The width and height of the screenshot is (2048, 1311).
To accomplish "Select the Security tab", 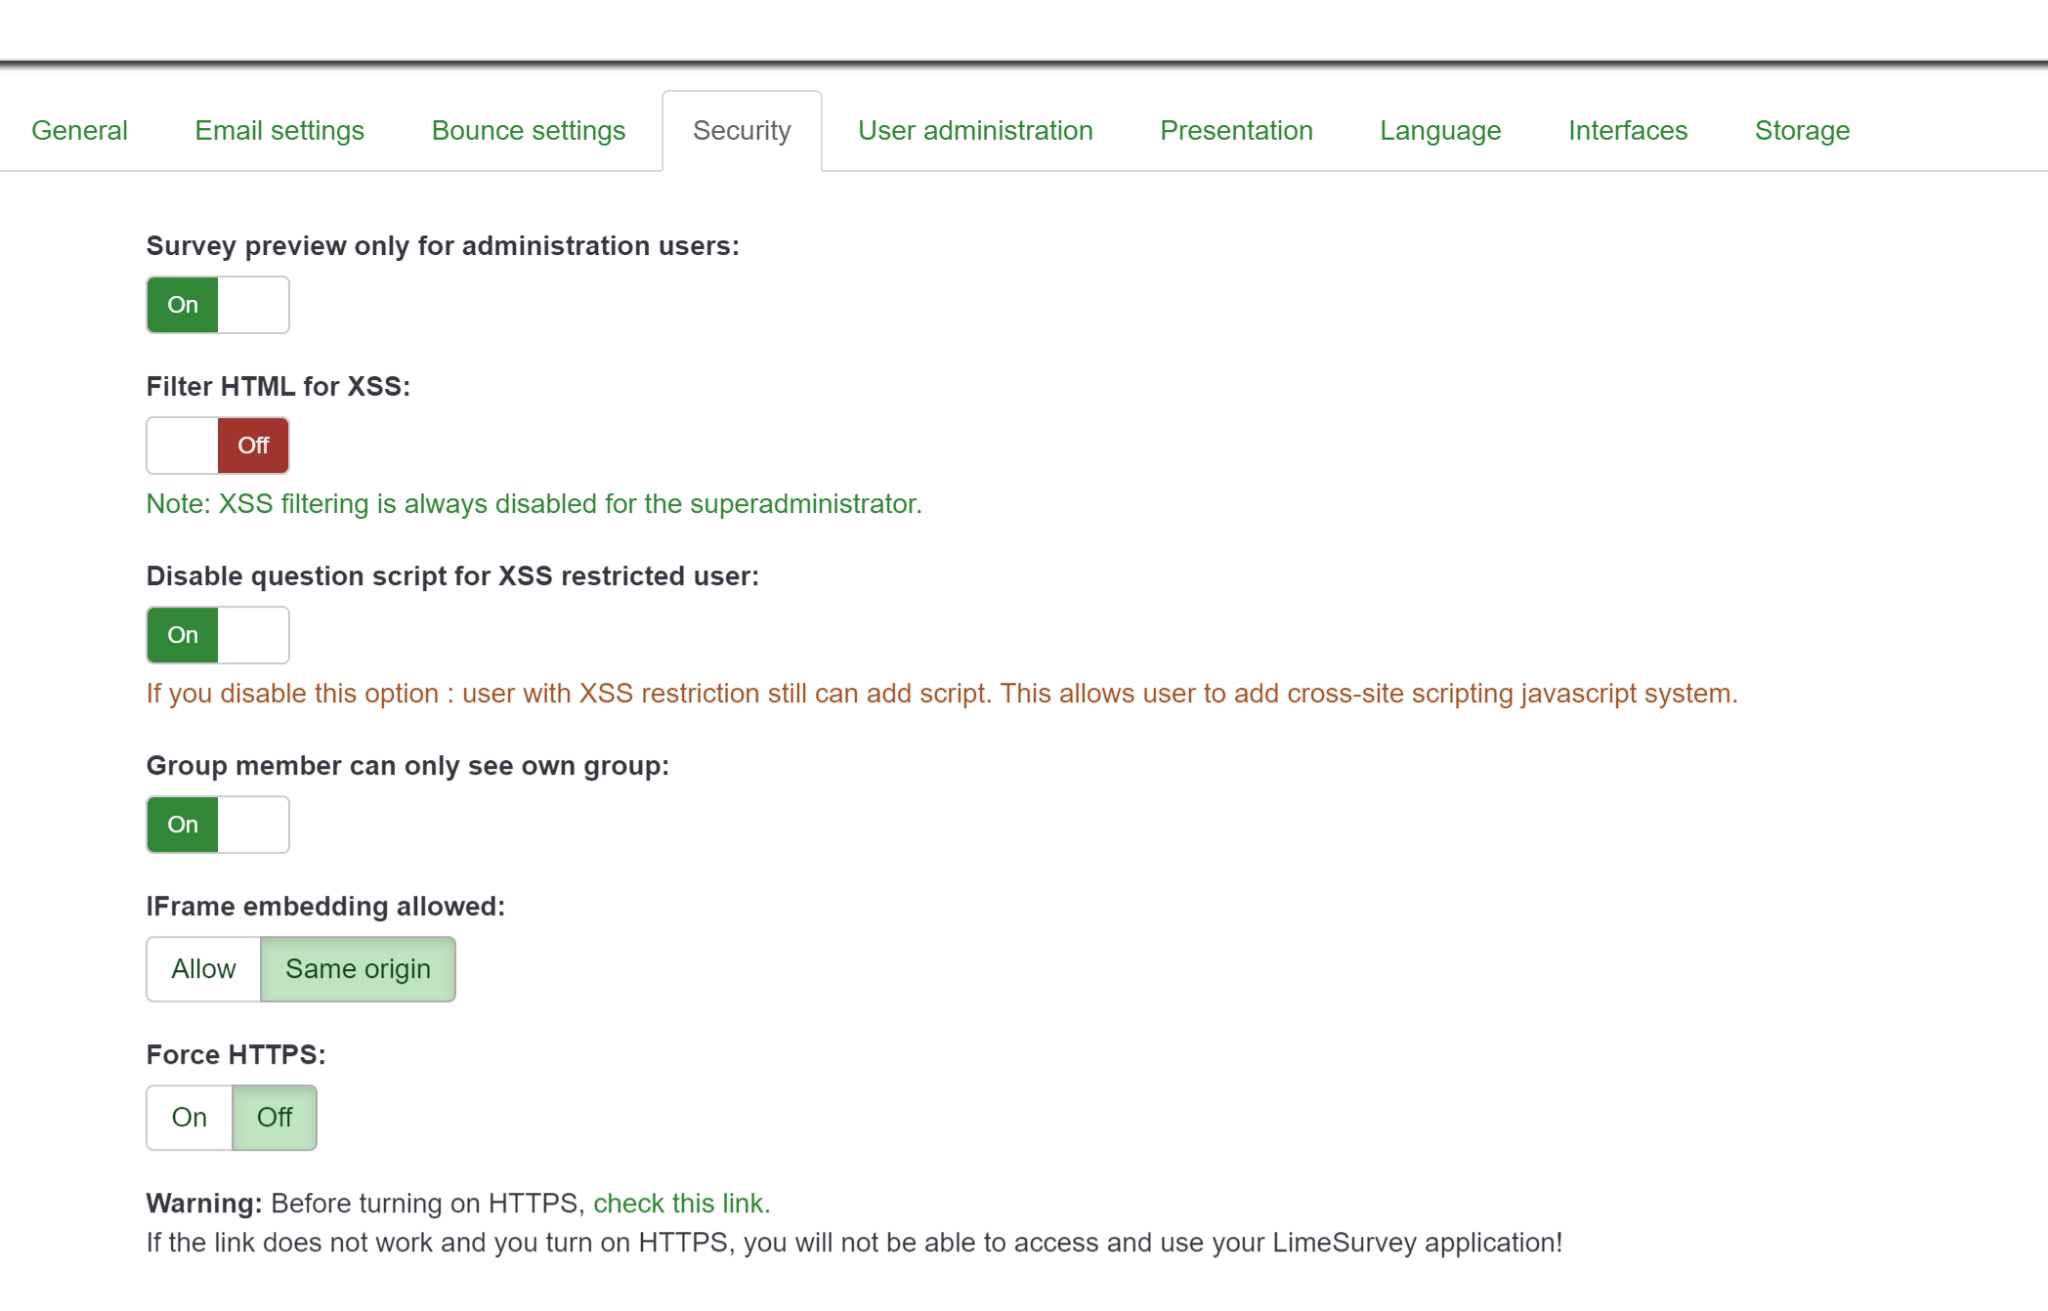I will pyautogui.click(x=741, y=131).
